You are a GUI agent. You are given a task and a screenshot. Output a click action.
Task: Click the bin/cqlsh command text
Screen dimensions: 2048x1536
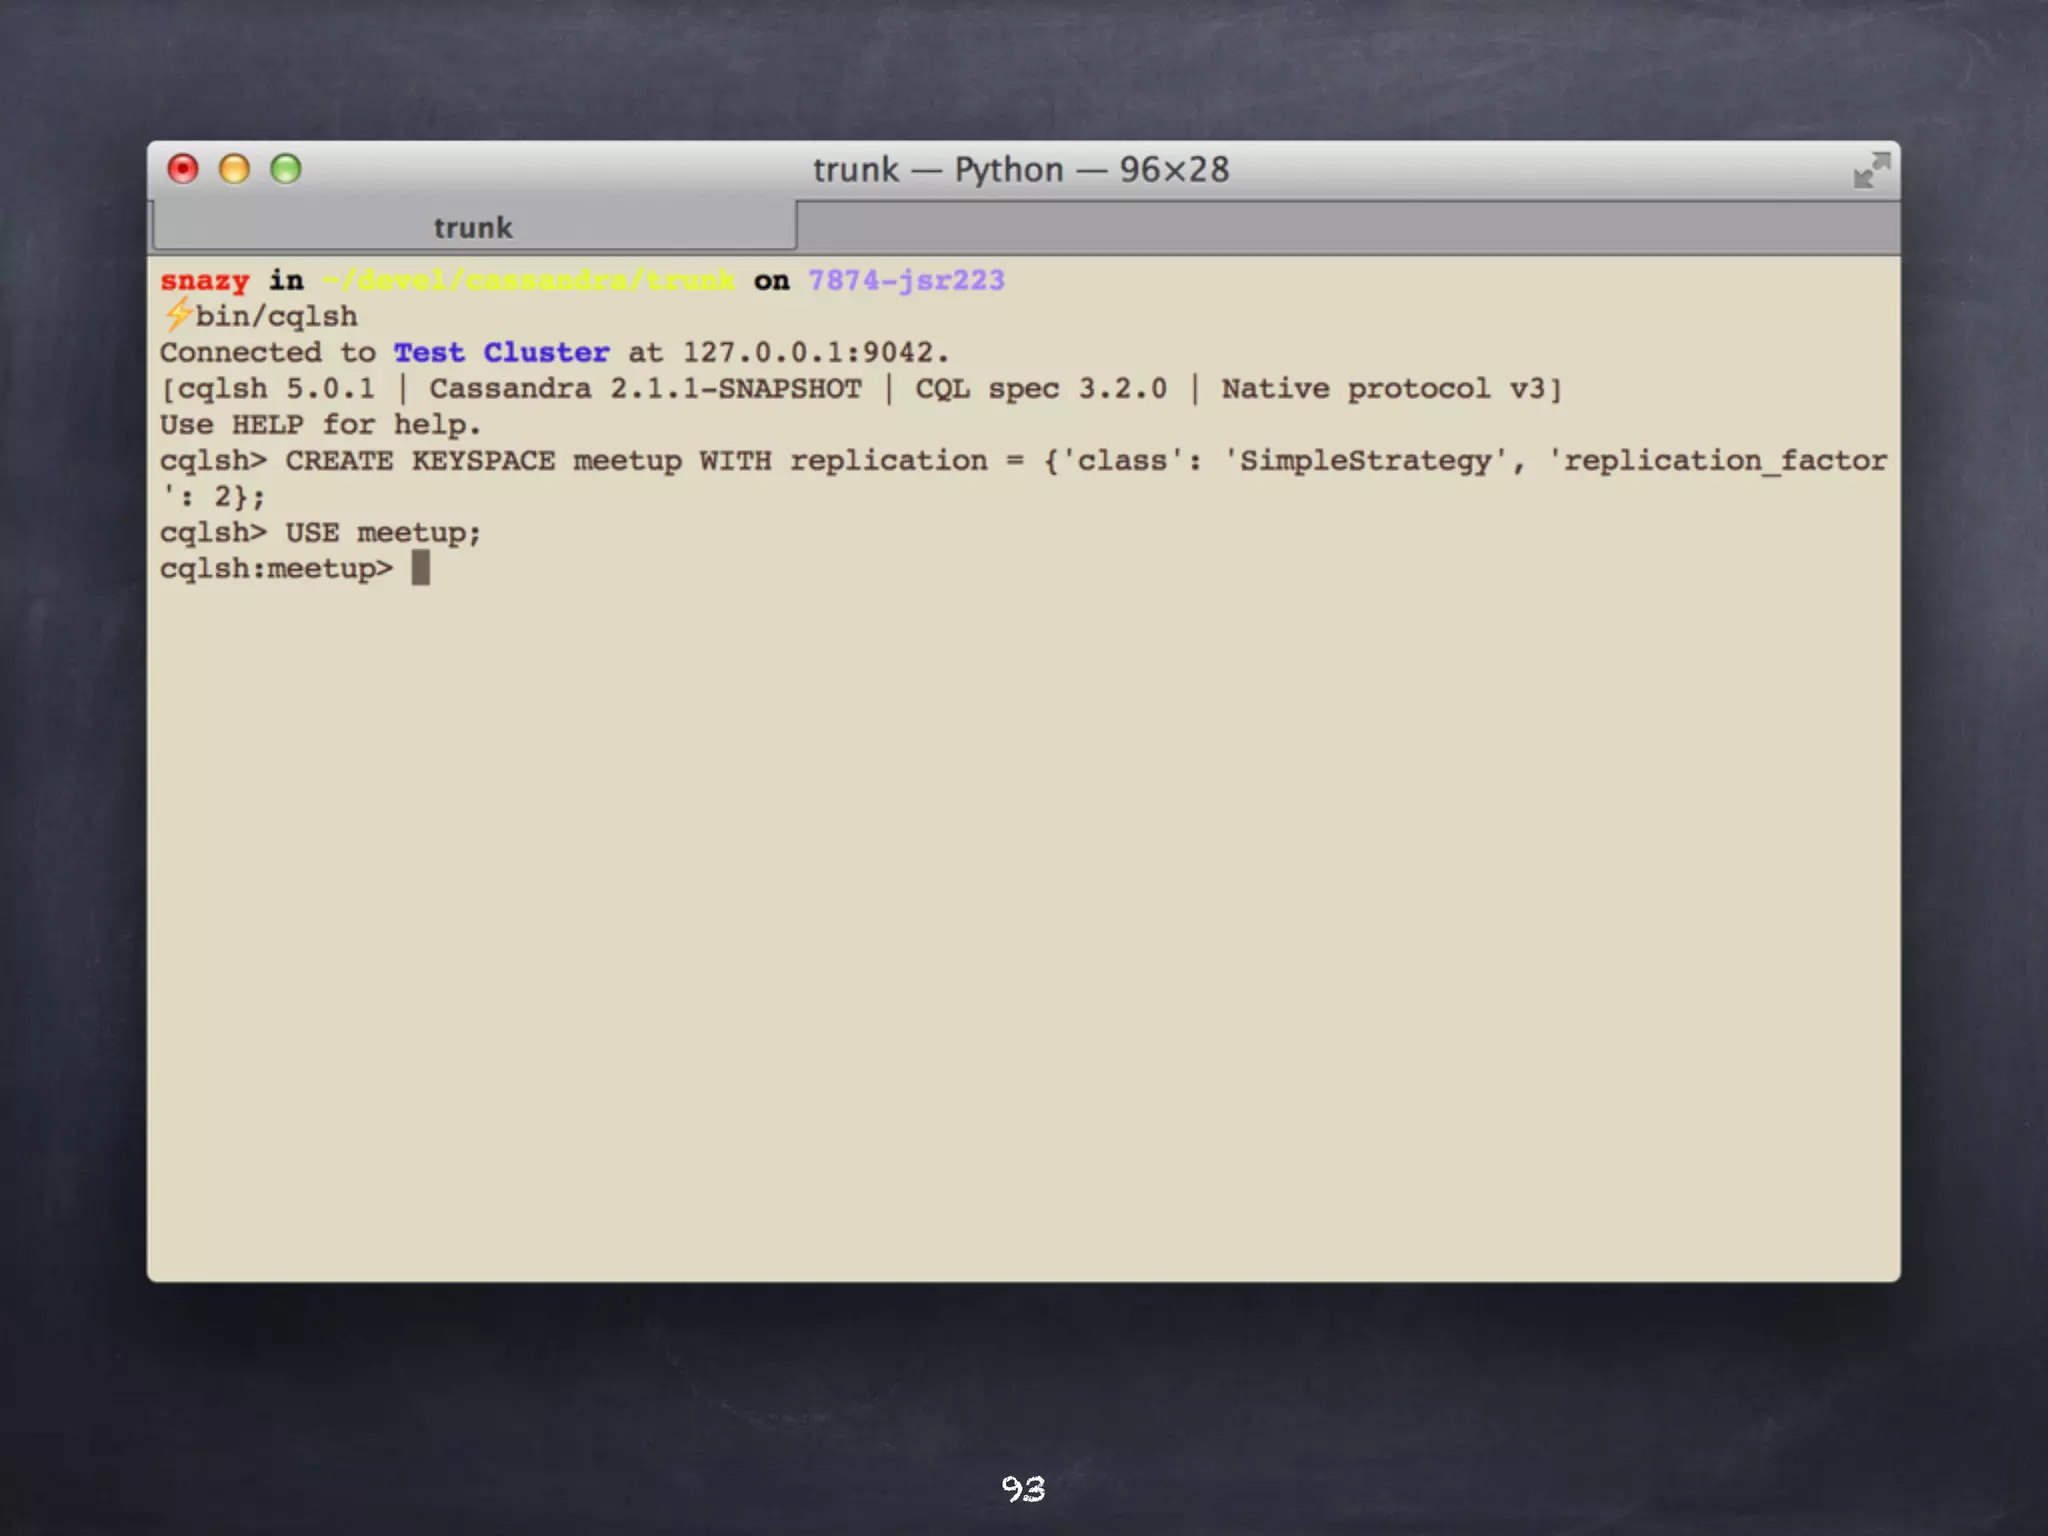pos(276,317)
